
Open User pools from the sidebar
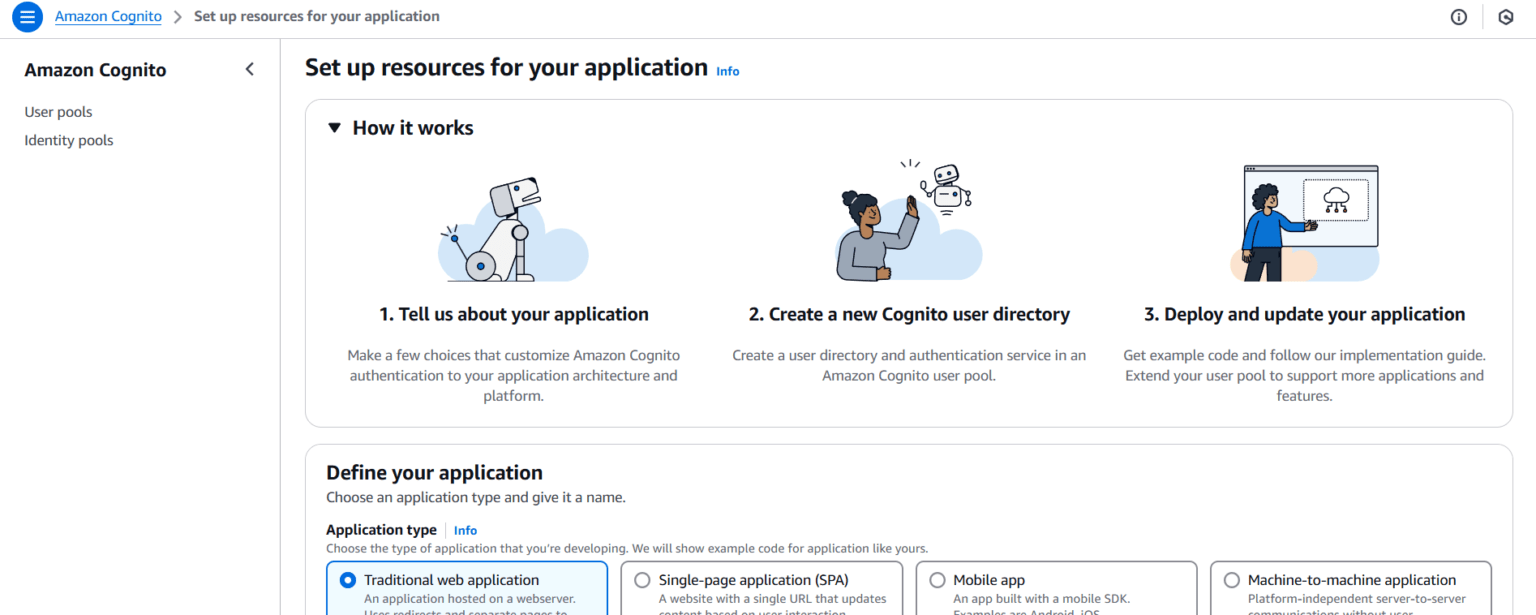tap(58, 111)
